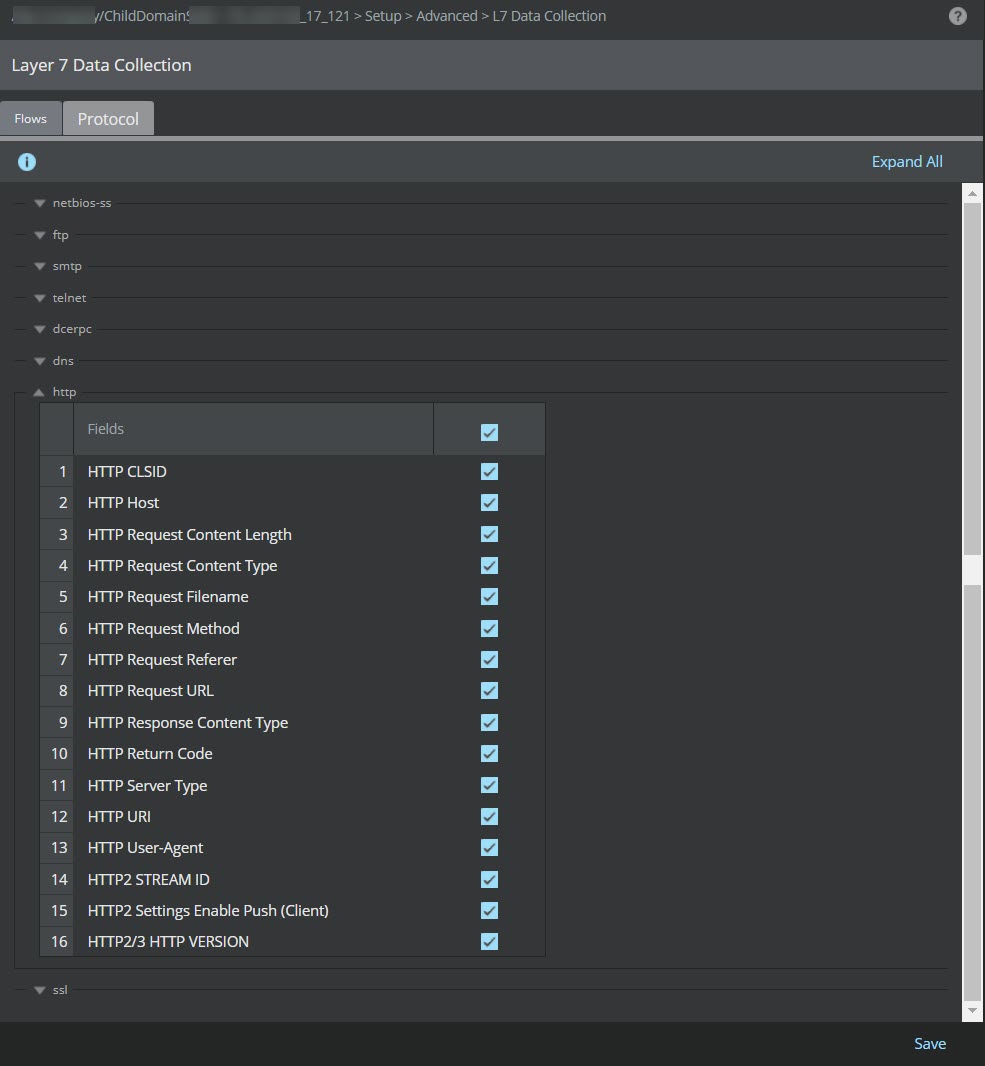The image size is (985, 1066).
Task: Click the Expand All link
Action: (907, 162)
